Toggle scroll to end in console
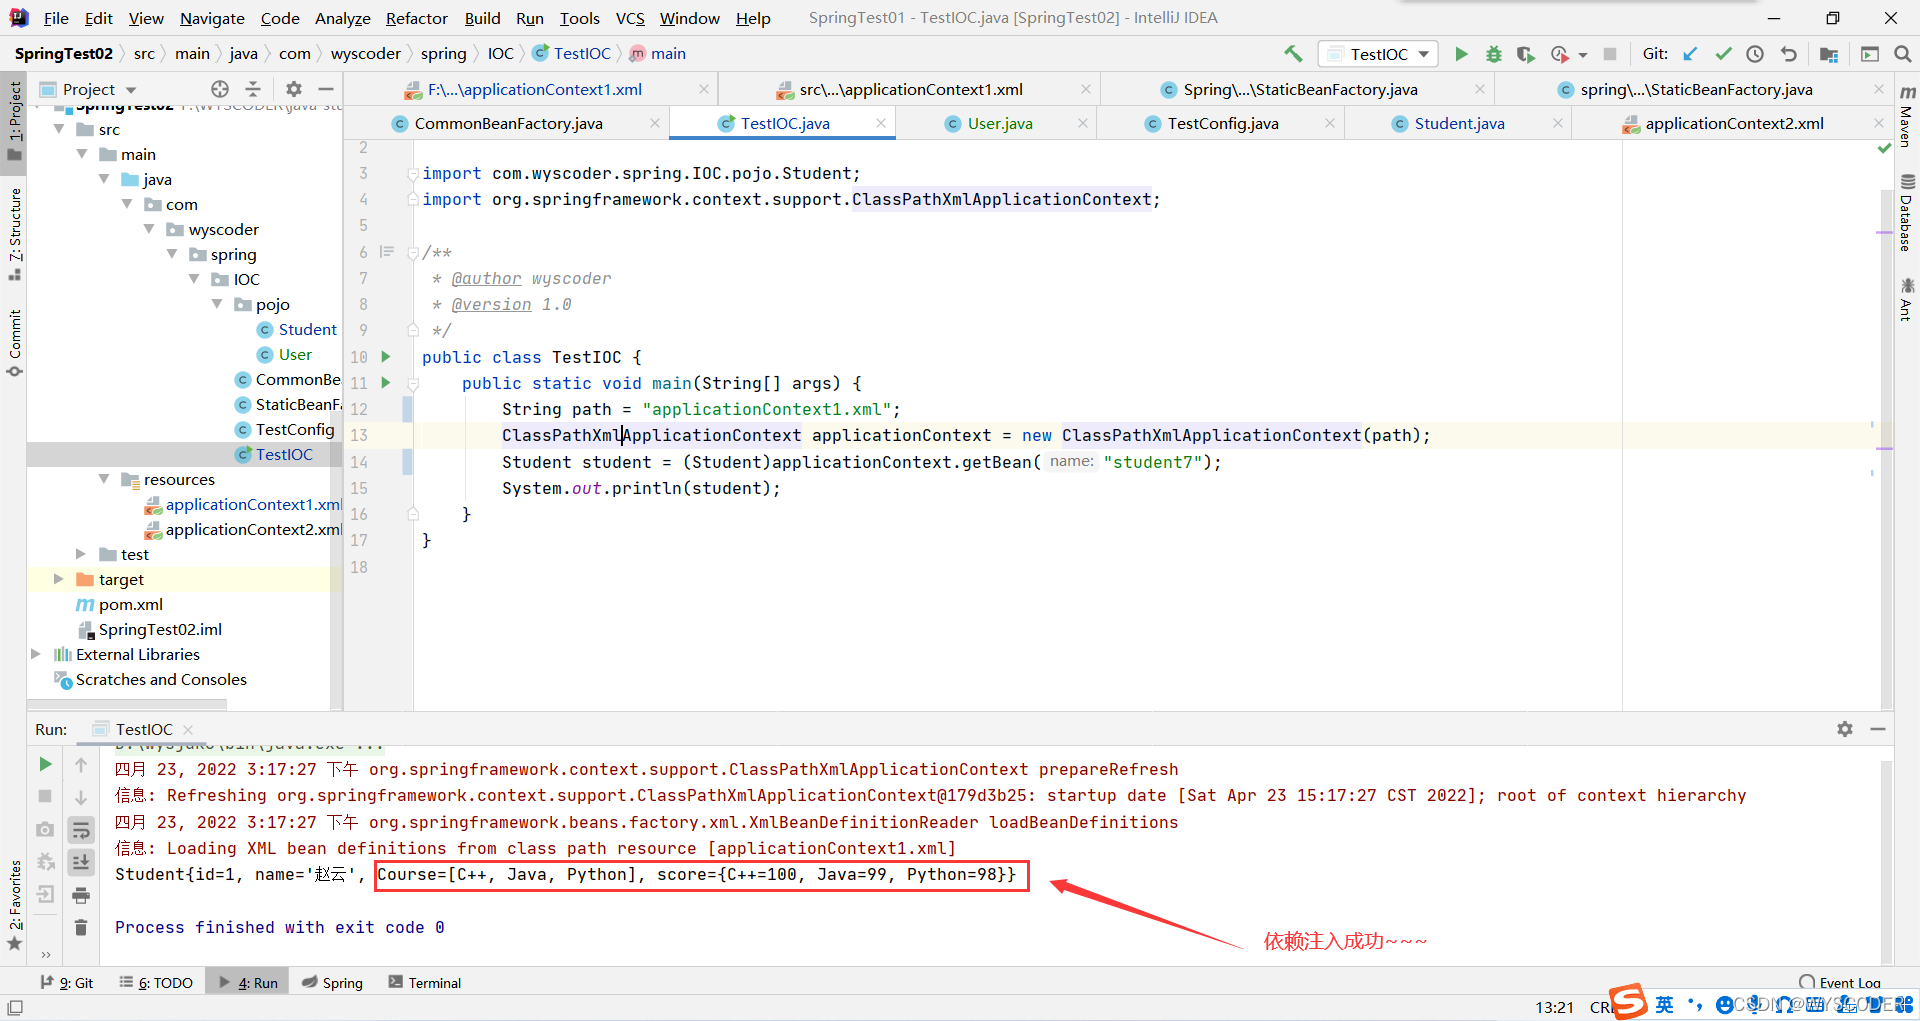 point(81,862)
